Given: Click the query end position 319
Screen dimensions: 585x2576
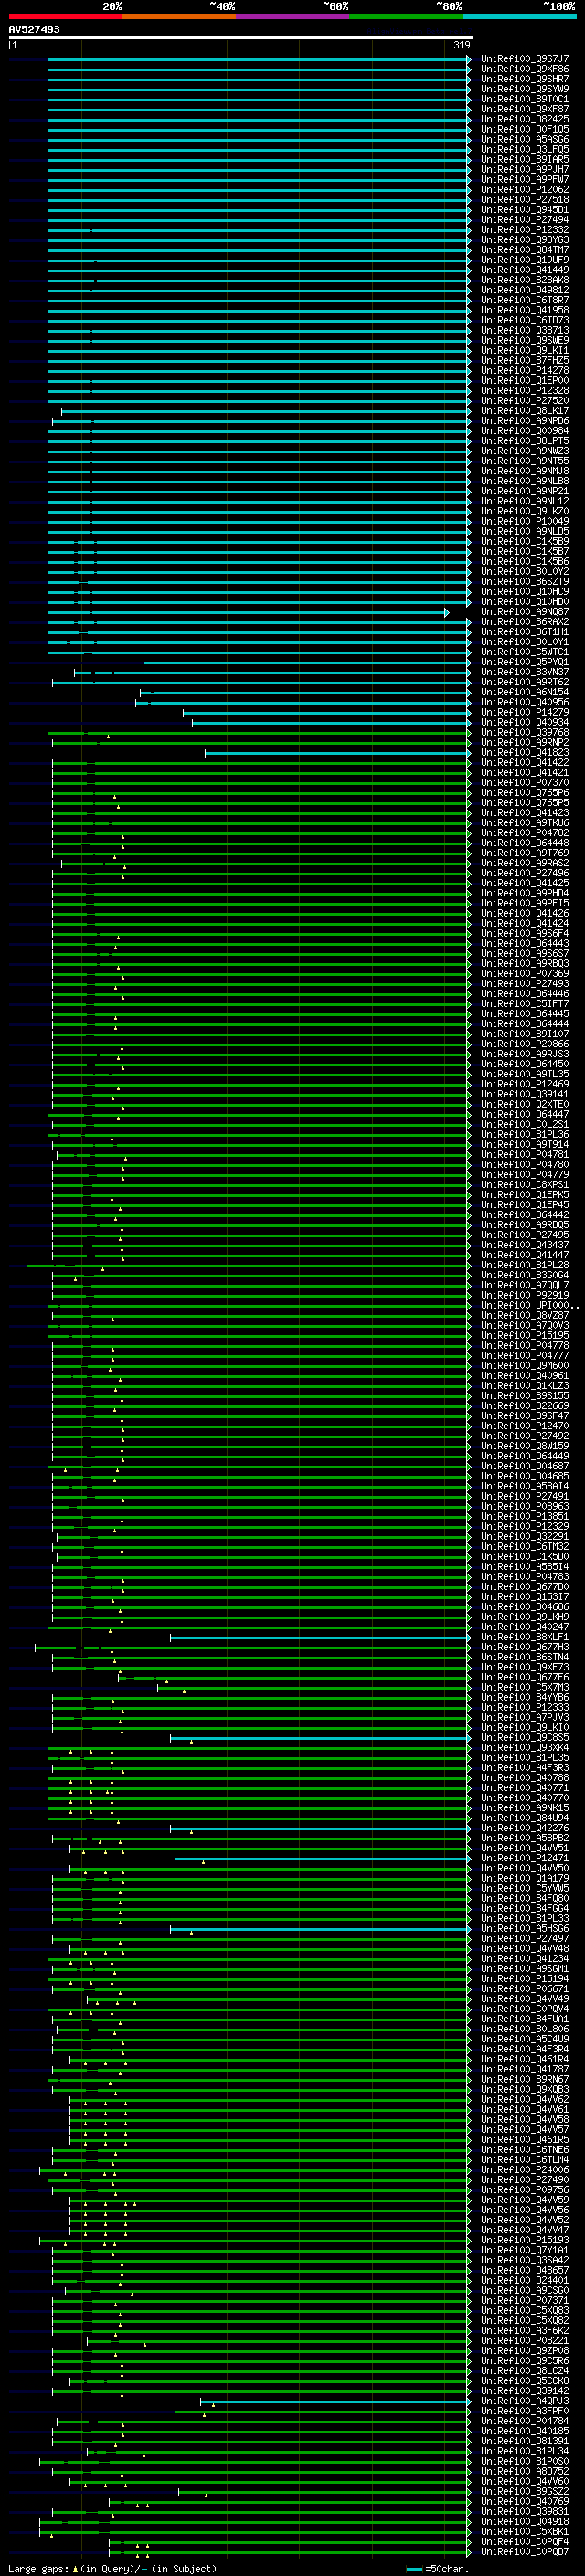Looking at the screenshot, I should pyautogui.click(x=462, y=45).
